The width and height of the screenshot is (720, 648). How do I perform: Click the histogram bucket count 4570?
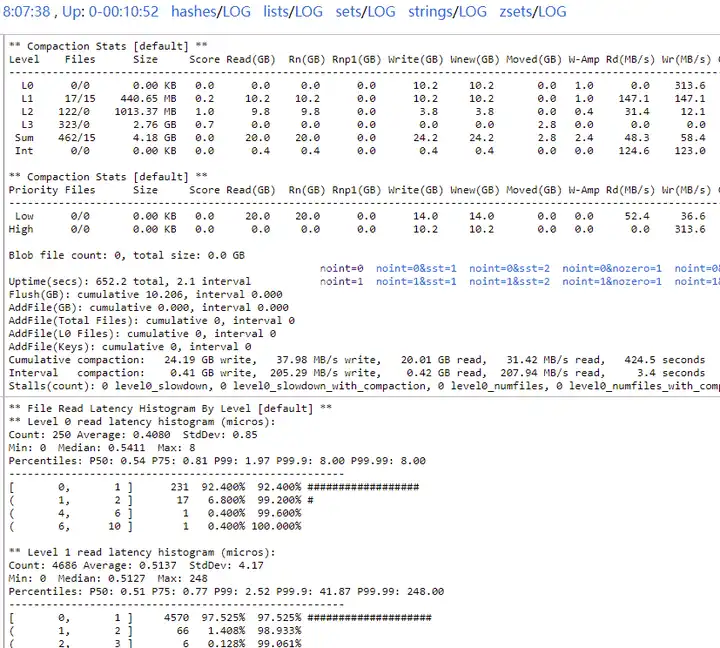pos(176,618)
